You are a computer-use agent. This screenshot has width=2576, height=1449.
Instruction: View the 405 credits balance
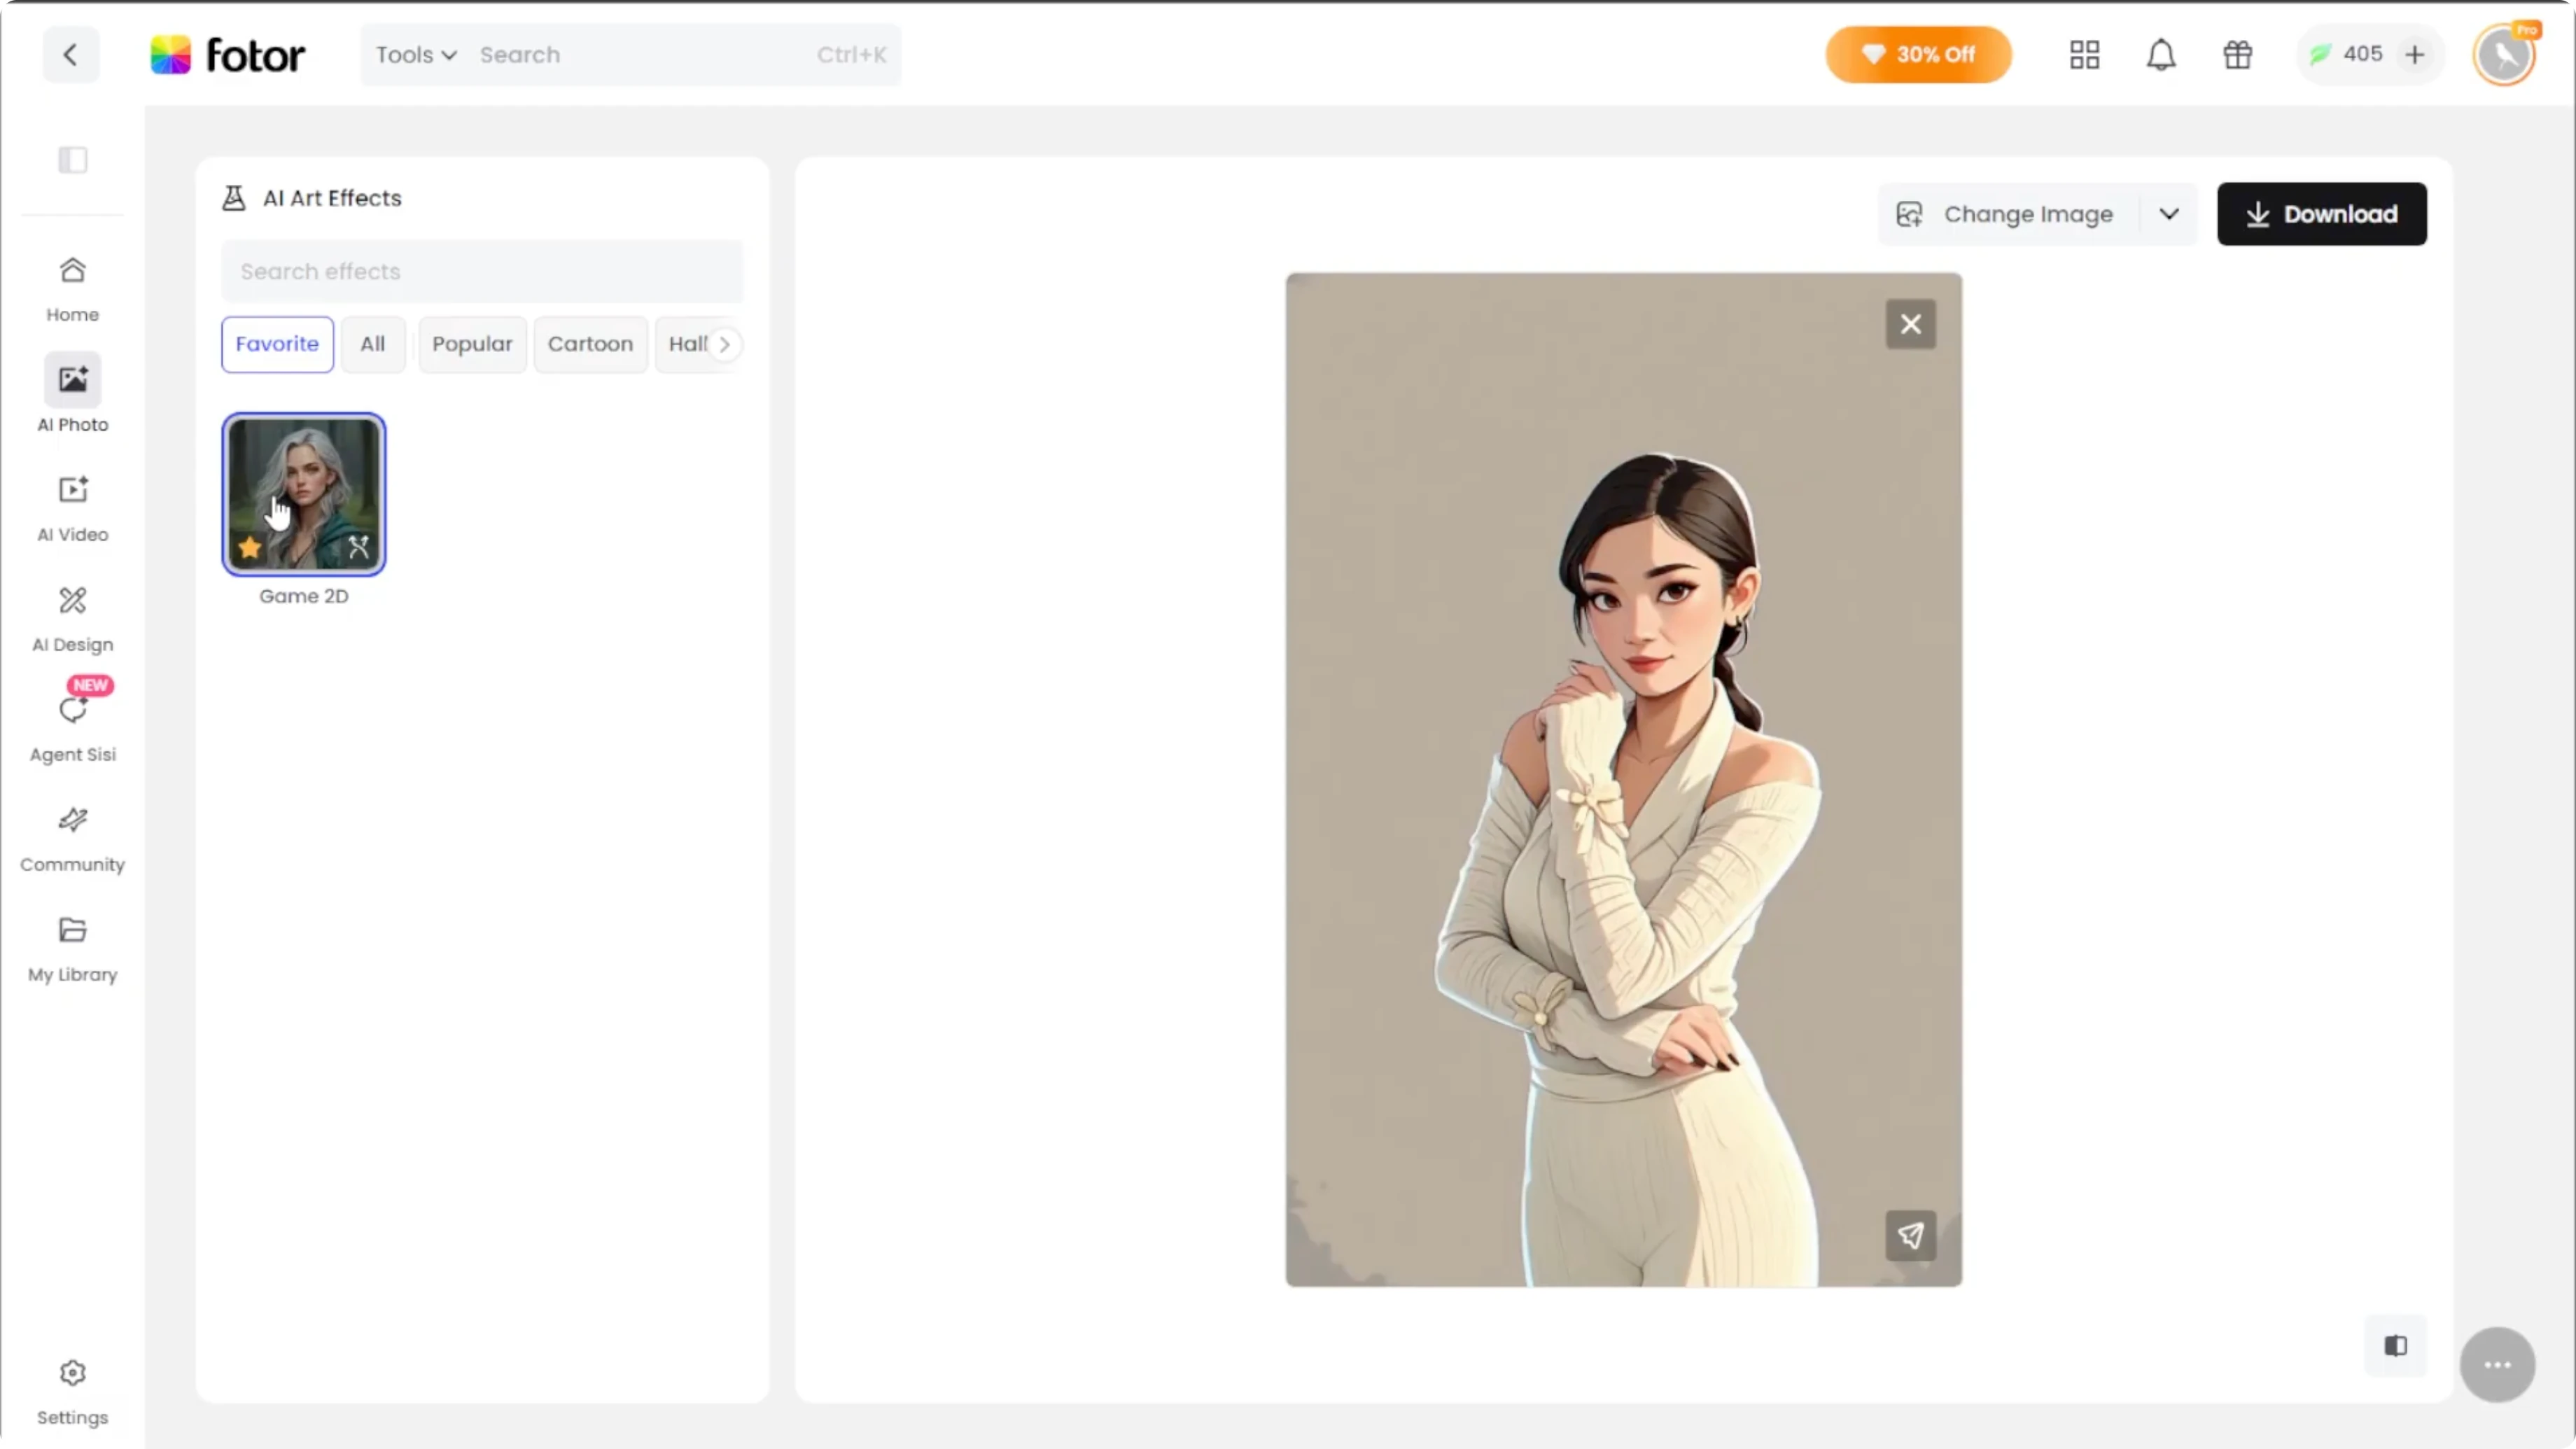[2346, 54]
